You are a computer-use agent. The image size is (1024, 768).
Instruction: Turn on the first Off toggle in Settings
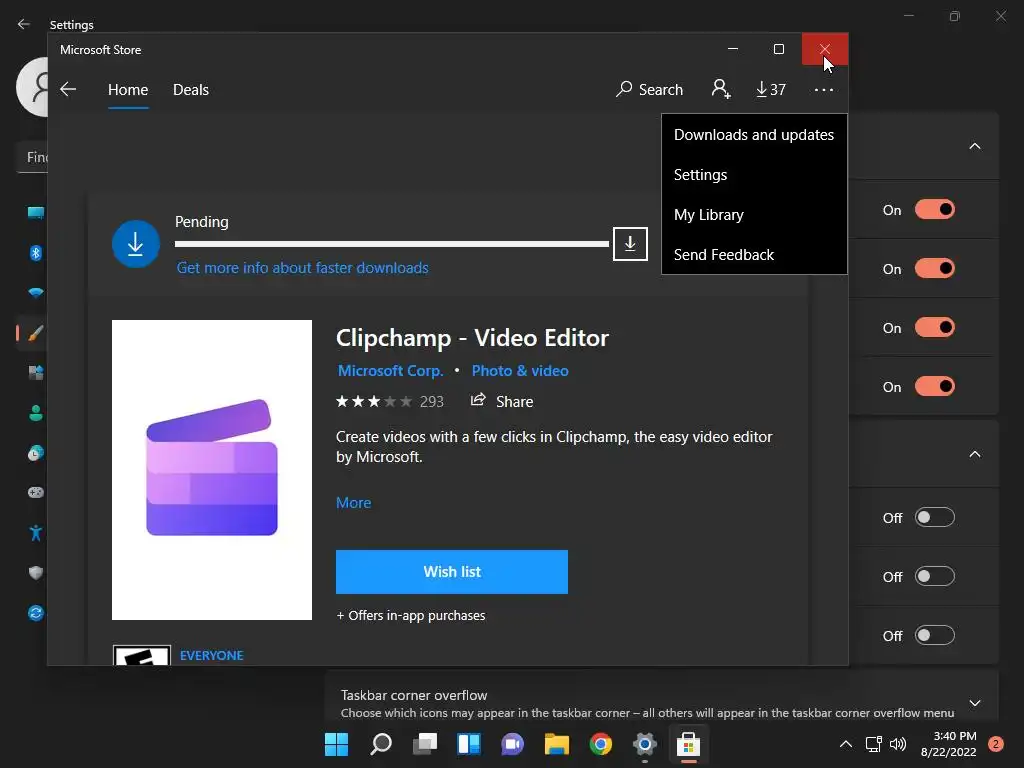click(x=935, y=517)
